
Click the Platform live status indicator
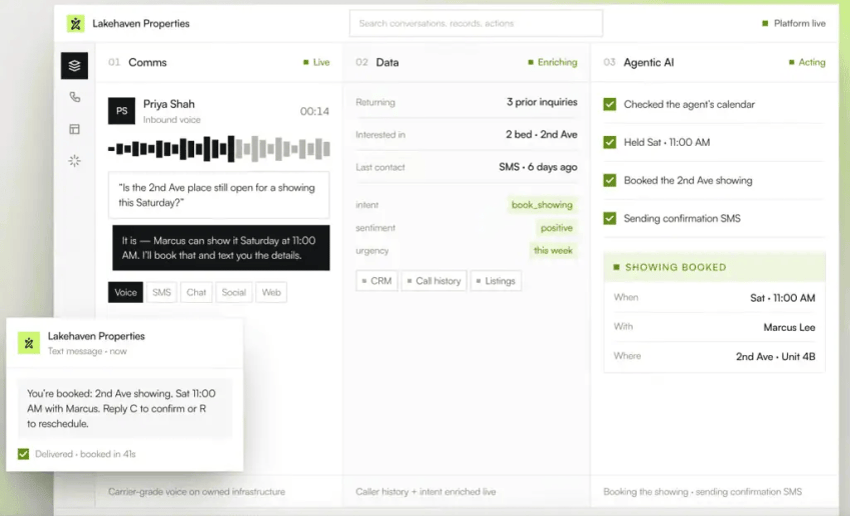[794, 23]
